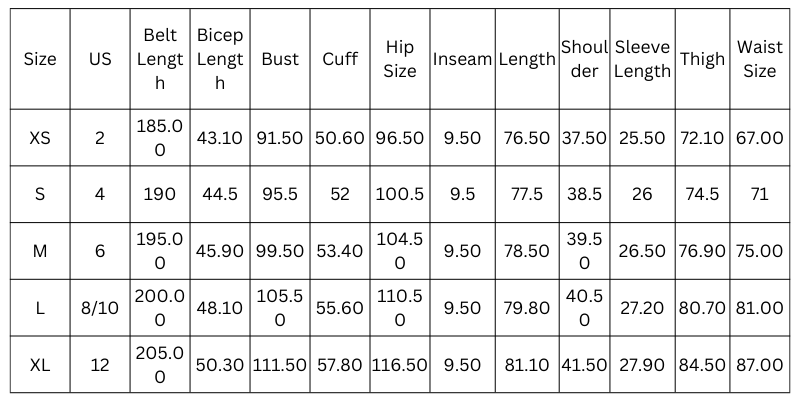The height and width of the screenshot is (400, 800).
Task: Select the XS size row label
Action: 40,138
